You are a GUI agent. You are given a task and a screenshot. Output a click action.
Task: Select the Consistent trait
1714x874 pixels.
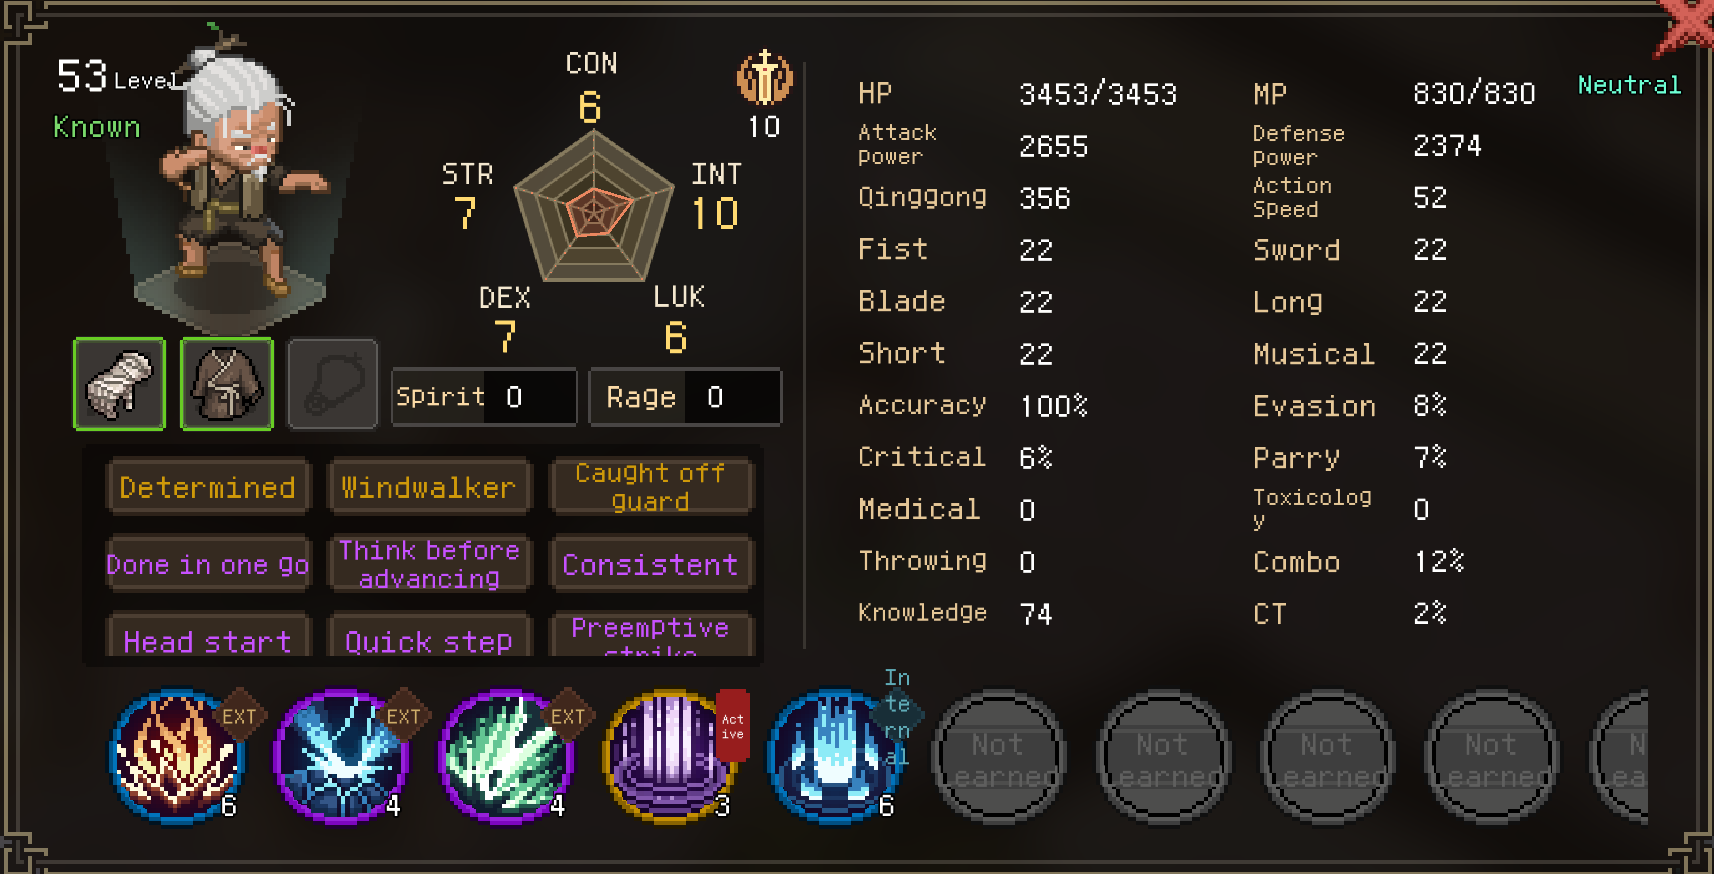tap(650, 565)
